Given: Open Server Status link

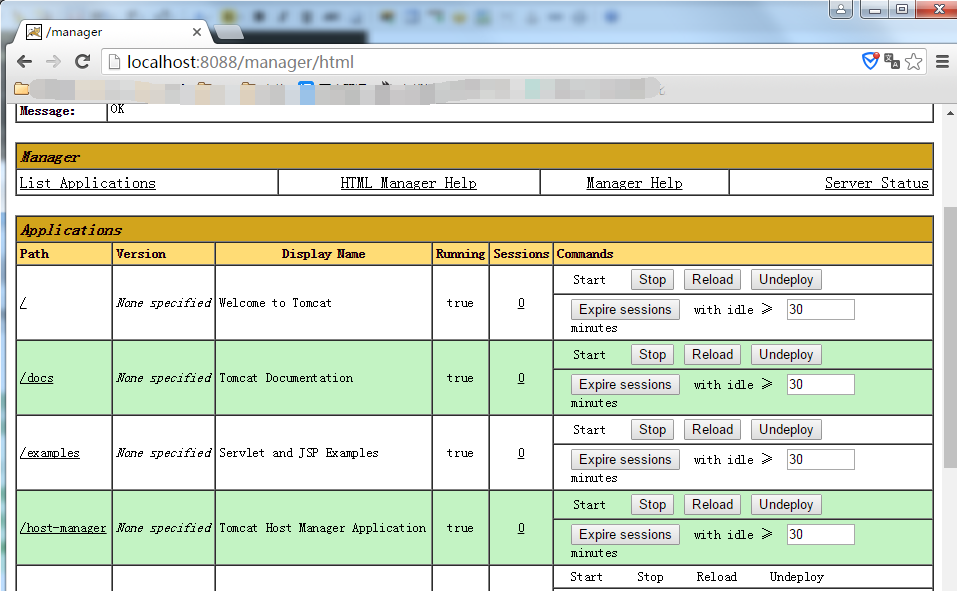Looking at the screenshot, I should tap(876, 183).
